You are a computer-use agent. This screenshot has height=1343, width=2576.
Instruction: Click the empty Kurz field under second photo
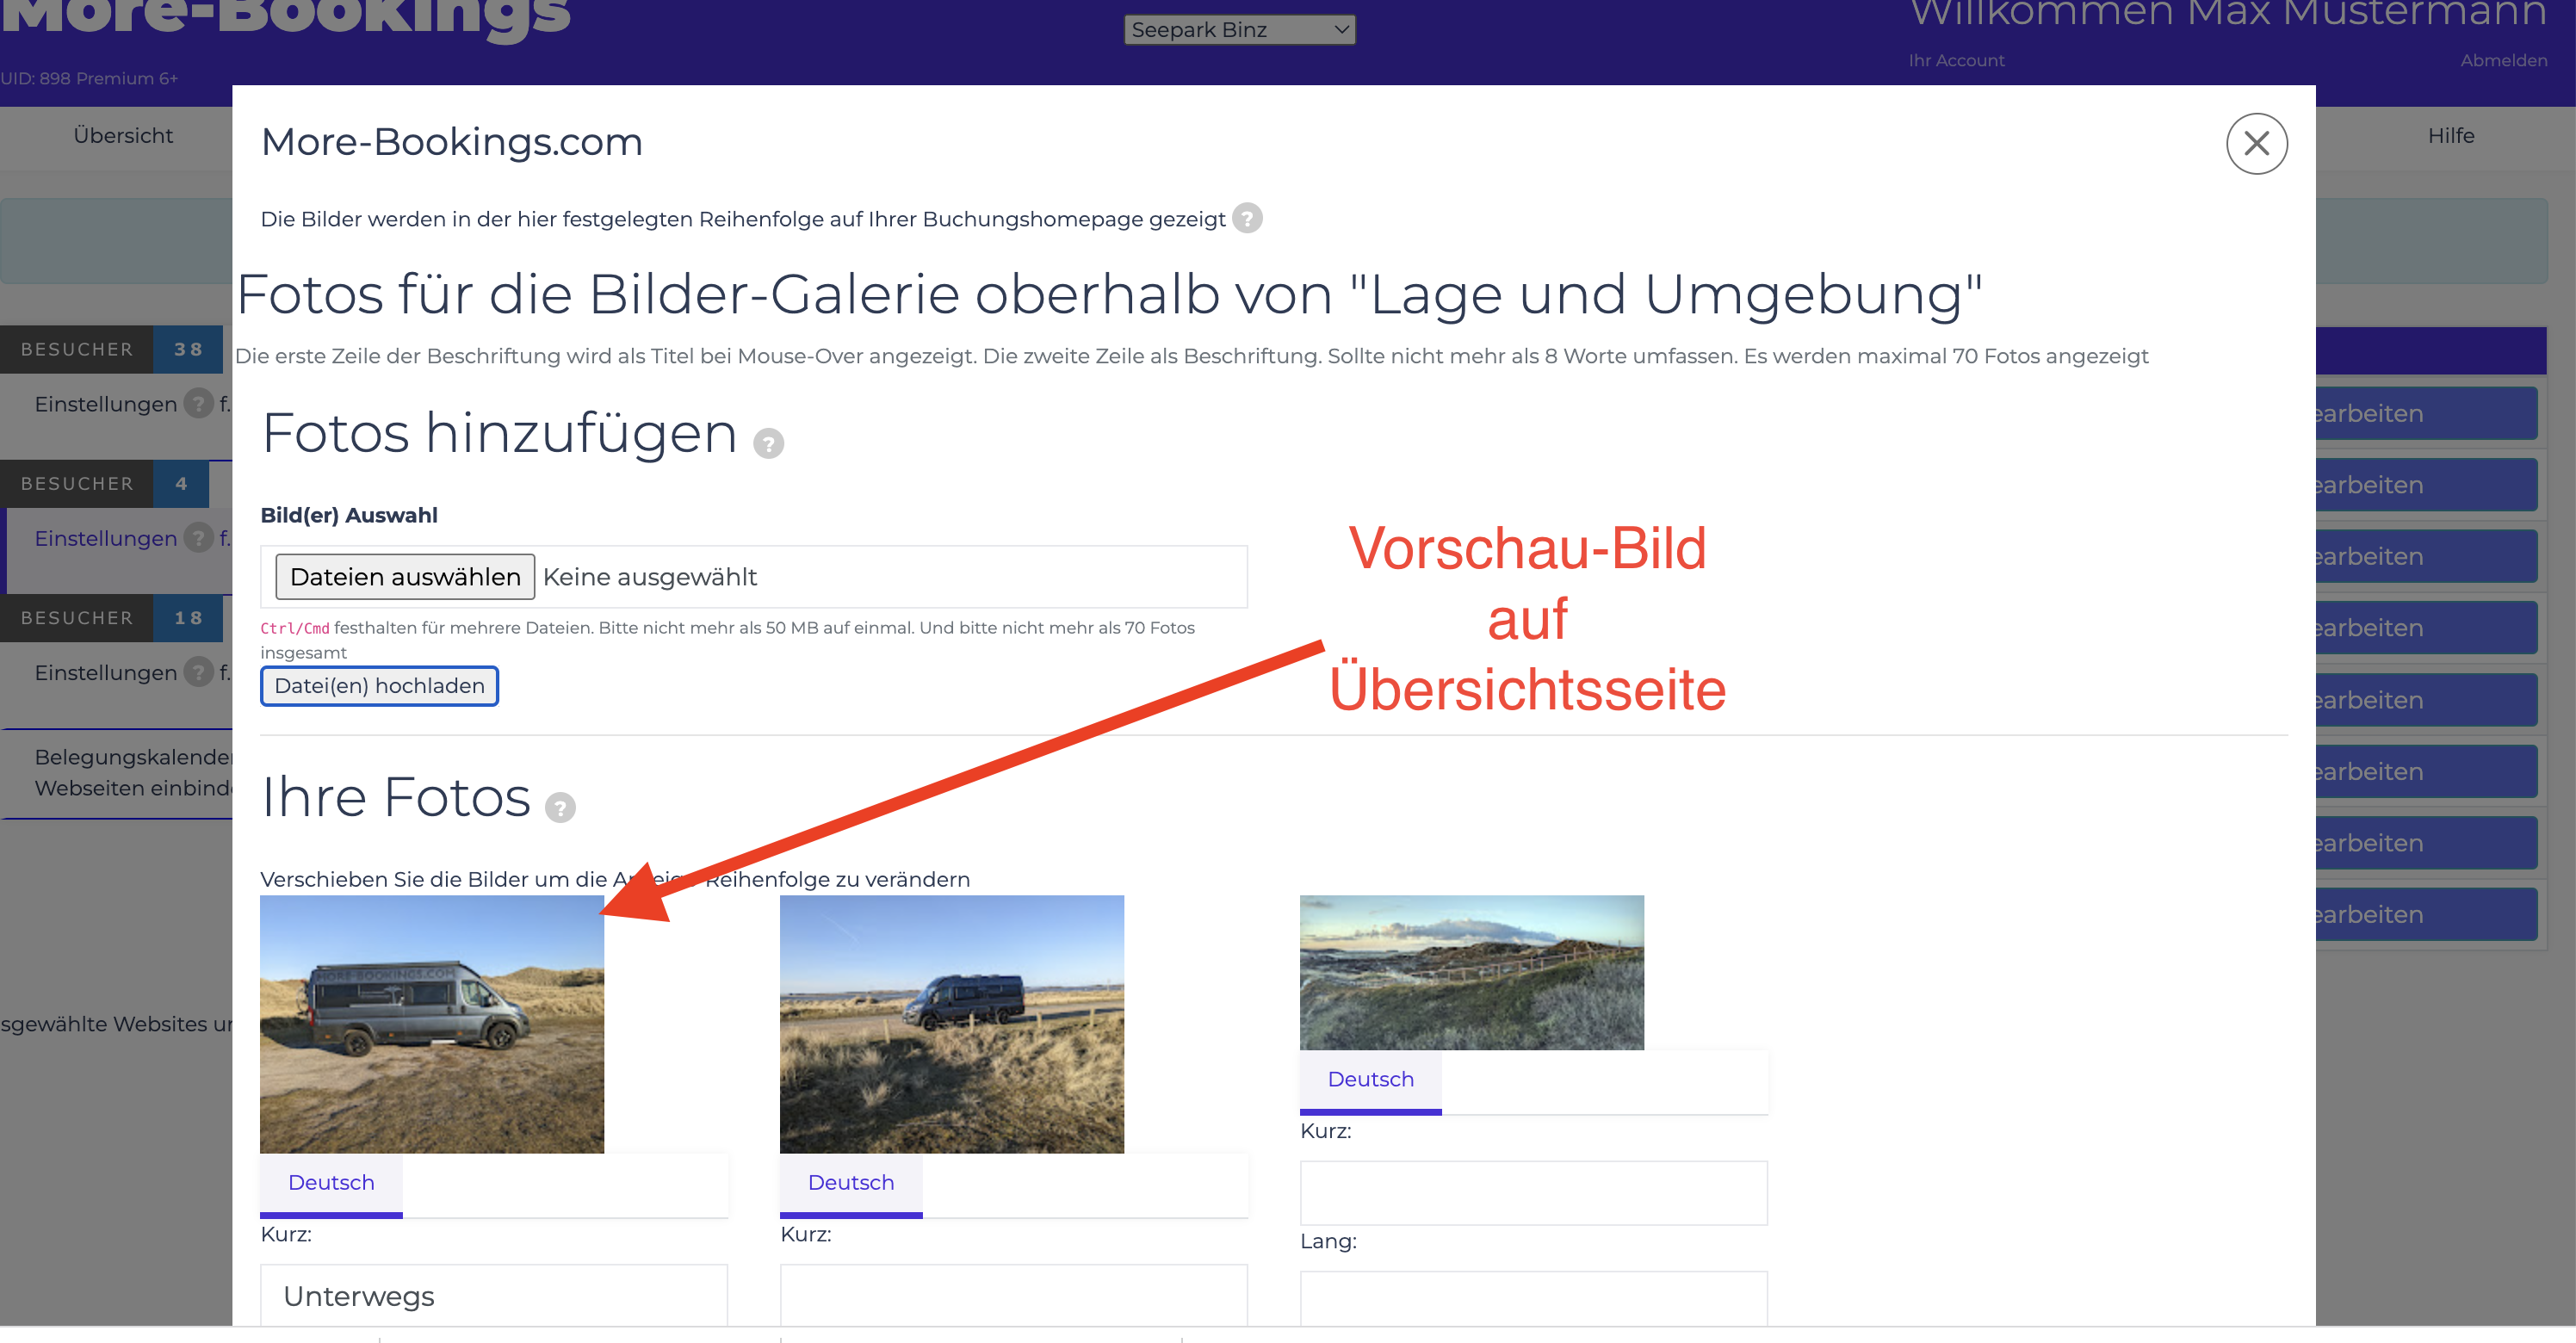(1014, 1296)
